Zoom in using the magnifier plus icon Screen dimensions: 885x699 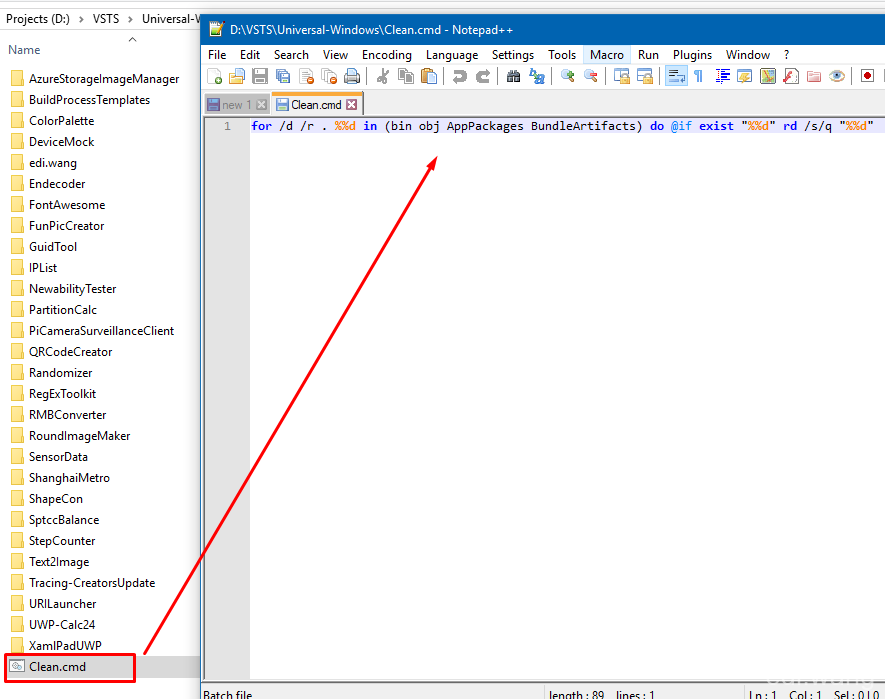pyautogui.click(x=567, y=76)
